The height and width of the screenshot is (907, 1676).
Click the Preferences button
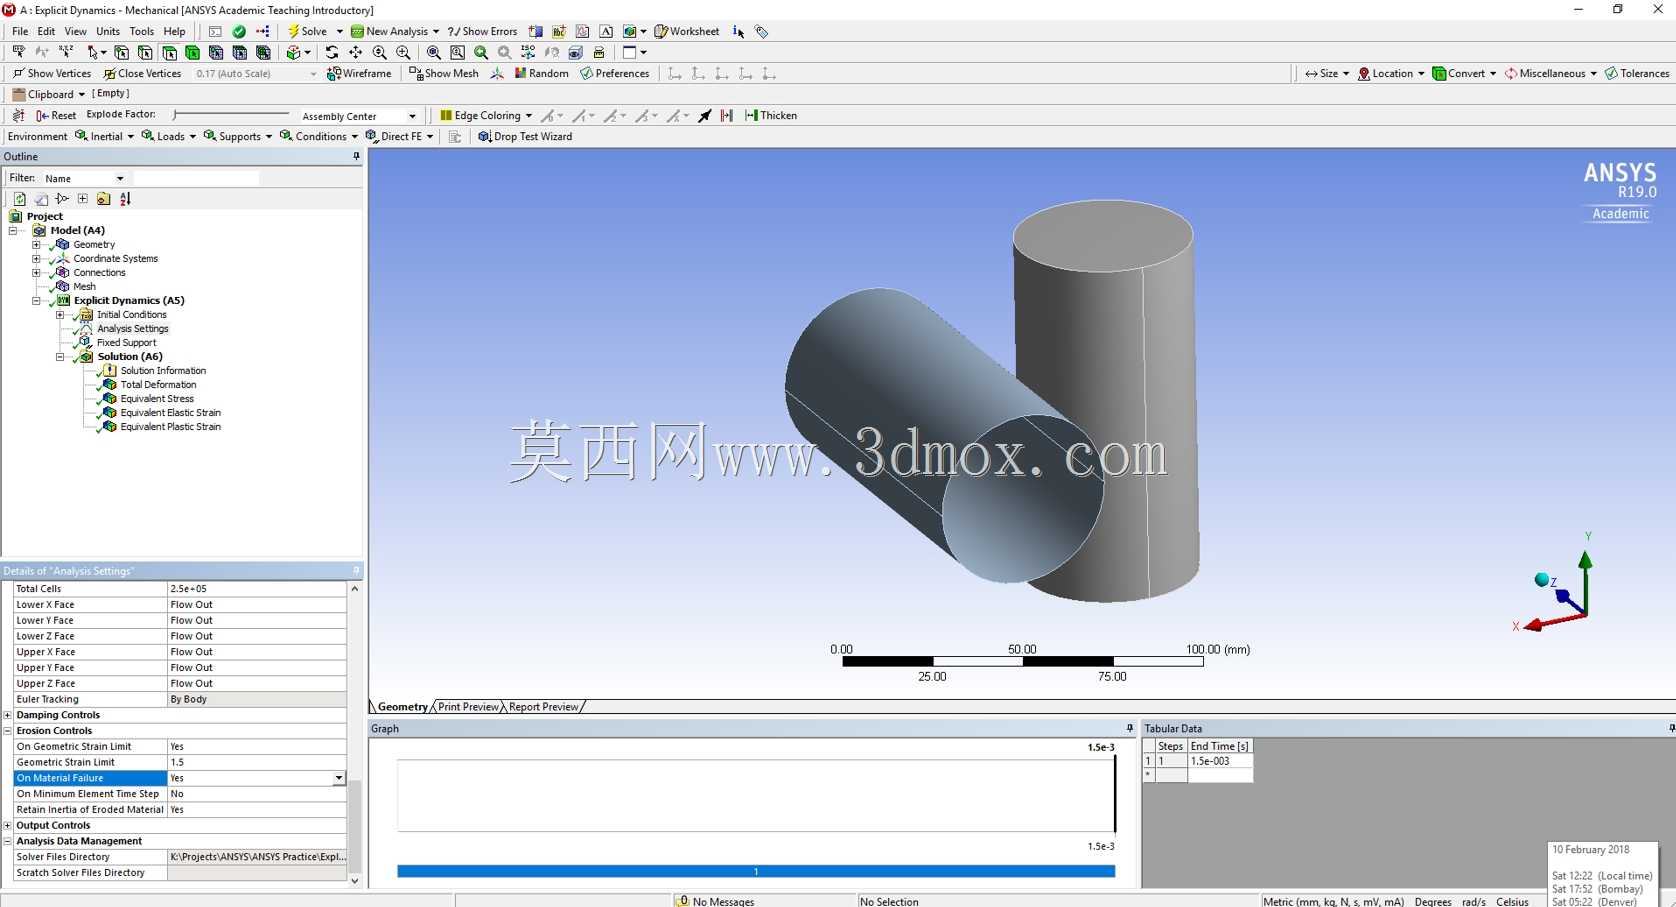(614, 73)
